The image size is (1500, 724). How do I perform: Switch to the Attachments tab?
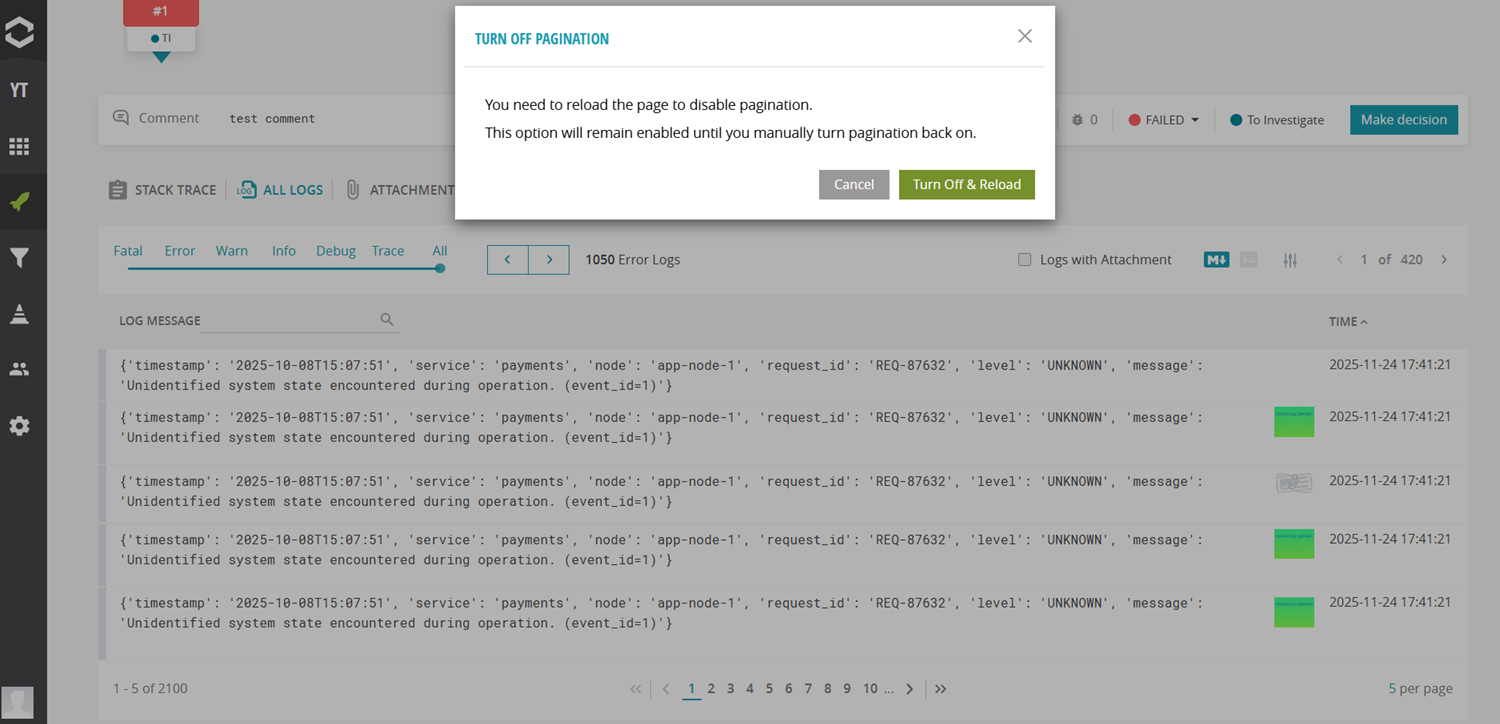coord(400,189)
